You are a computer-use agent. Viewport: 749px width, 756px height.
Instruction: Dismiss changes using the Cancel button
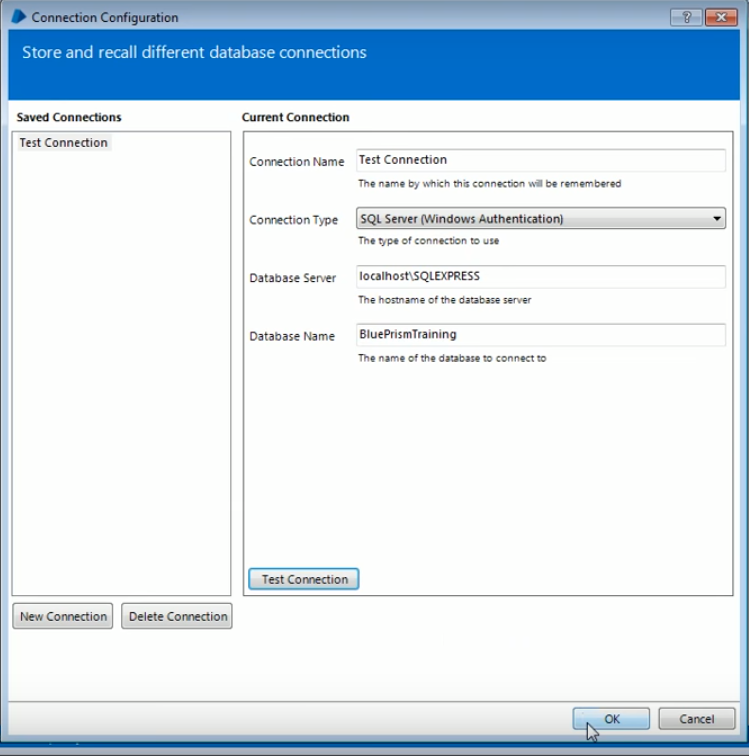click(696, 718)
